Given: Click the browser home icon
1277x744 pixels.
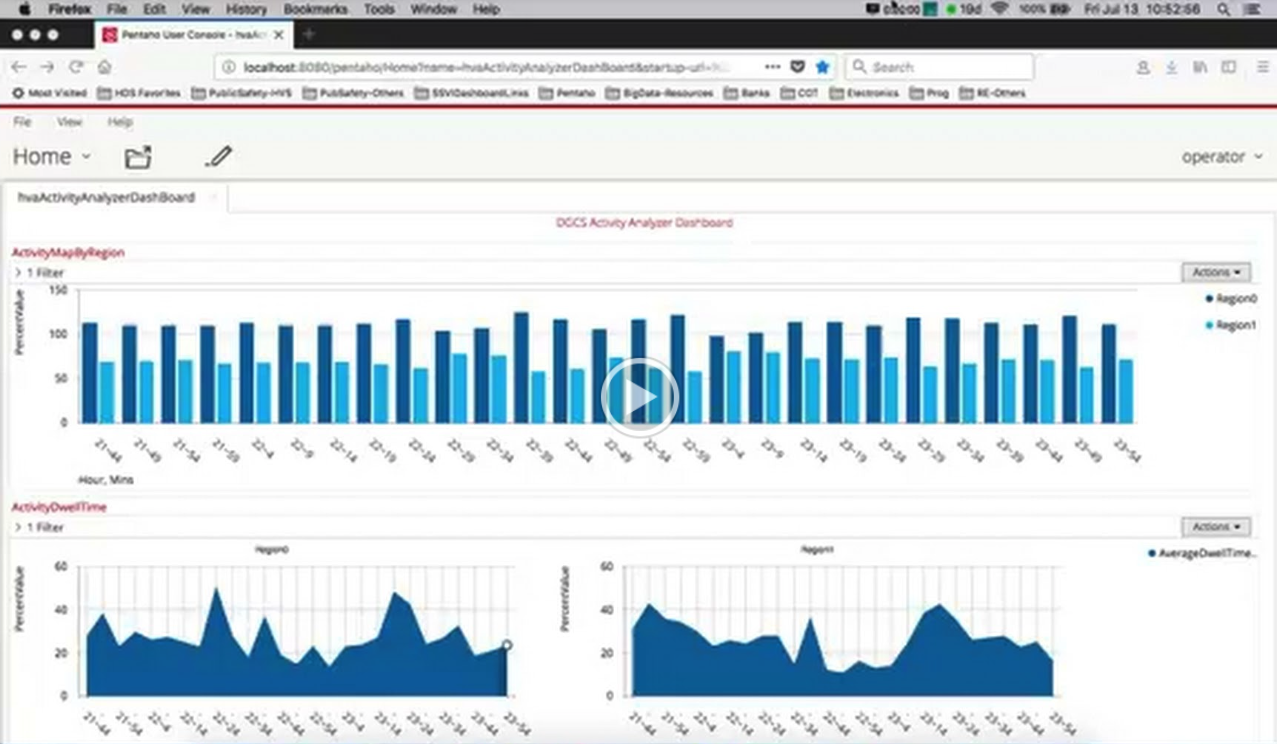Looking at the screenshot, I should (104, 67).
